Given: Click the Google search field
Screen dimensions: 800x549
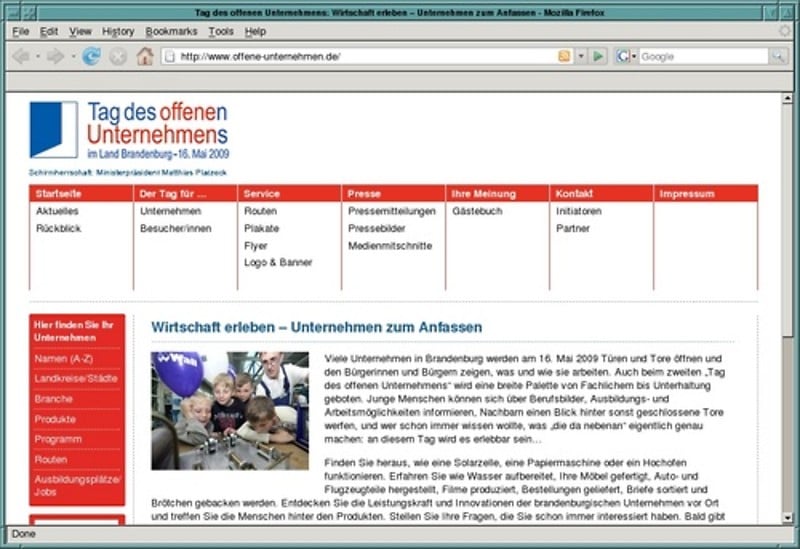Looking at the screenshot, I should coord(703,56).
